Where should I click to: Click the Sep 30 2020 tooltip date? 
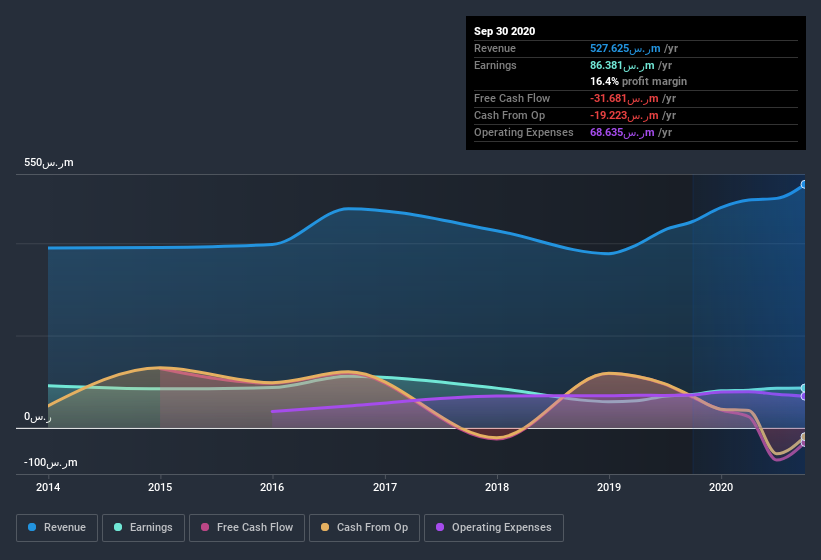click(x=504, y=31)
